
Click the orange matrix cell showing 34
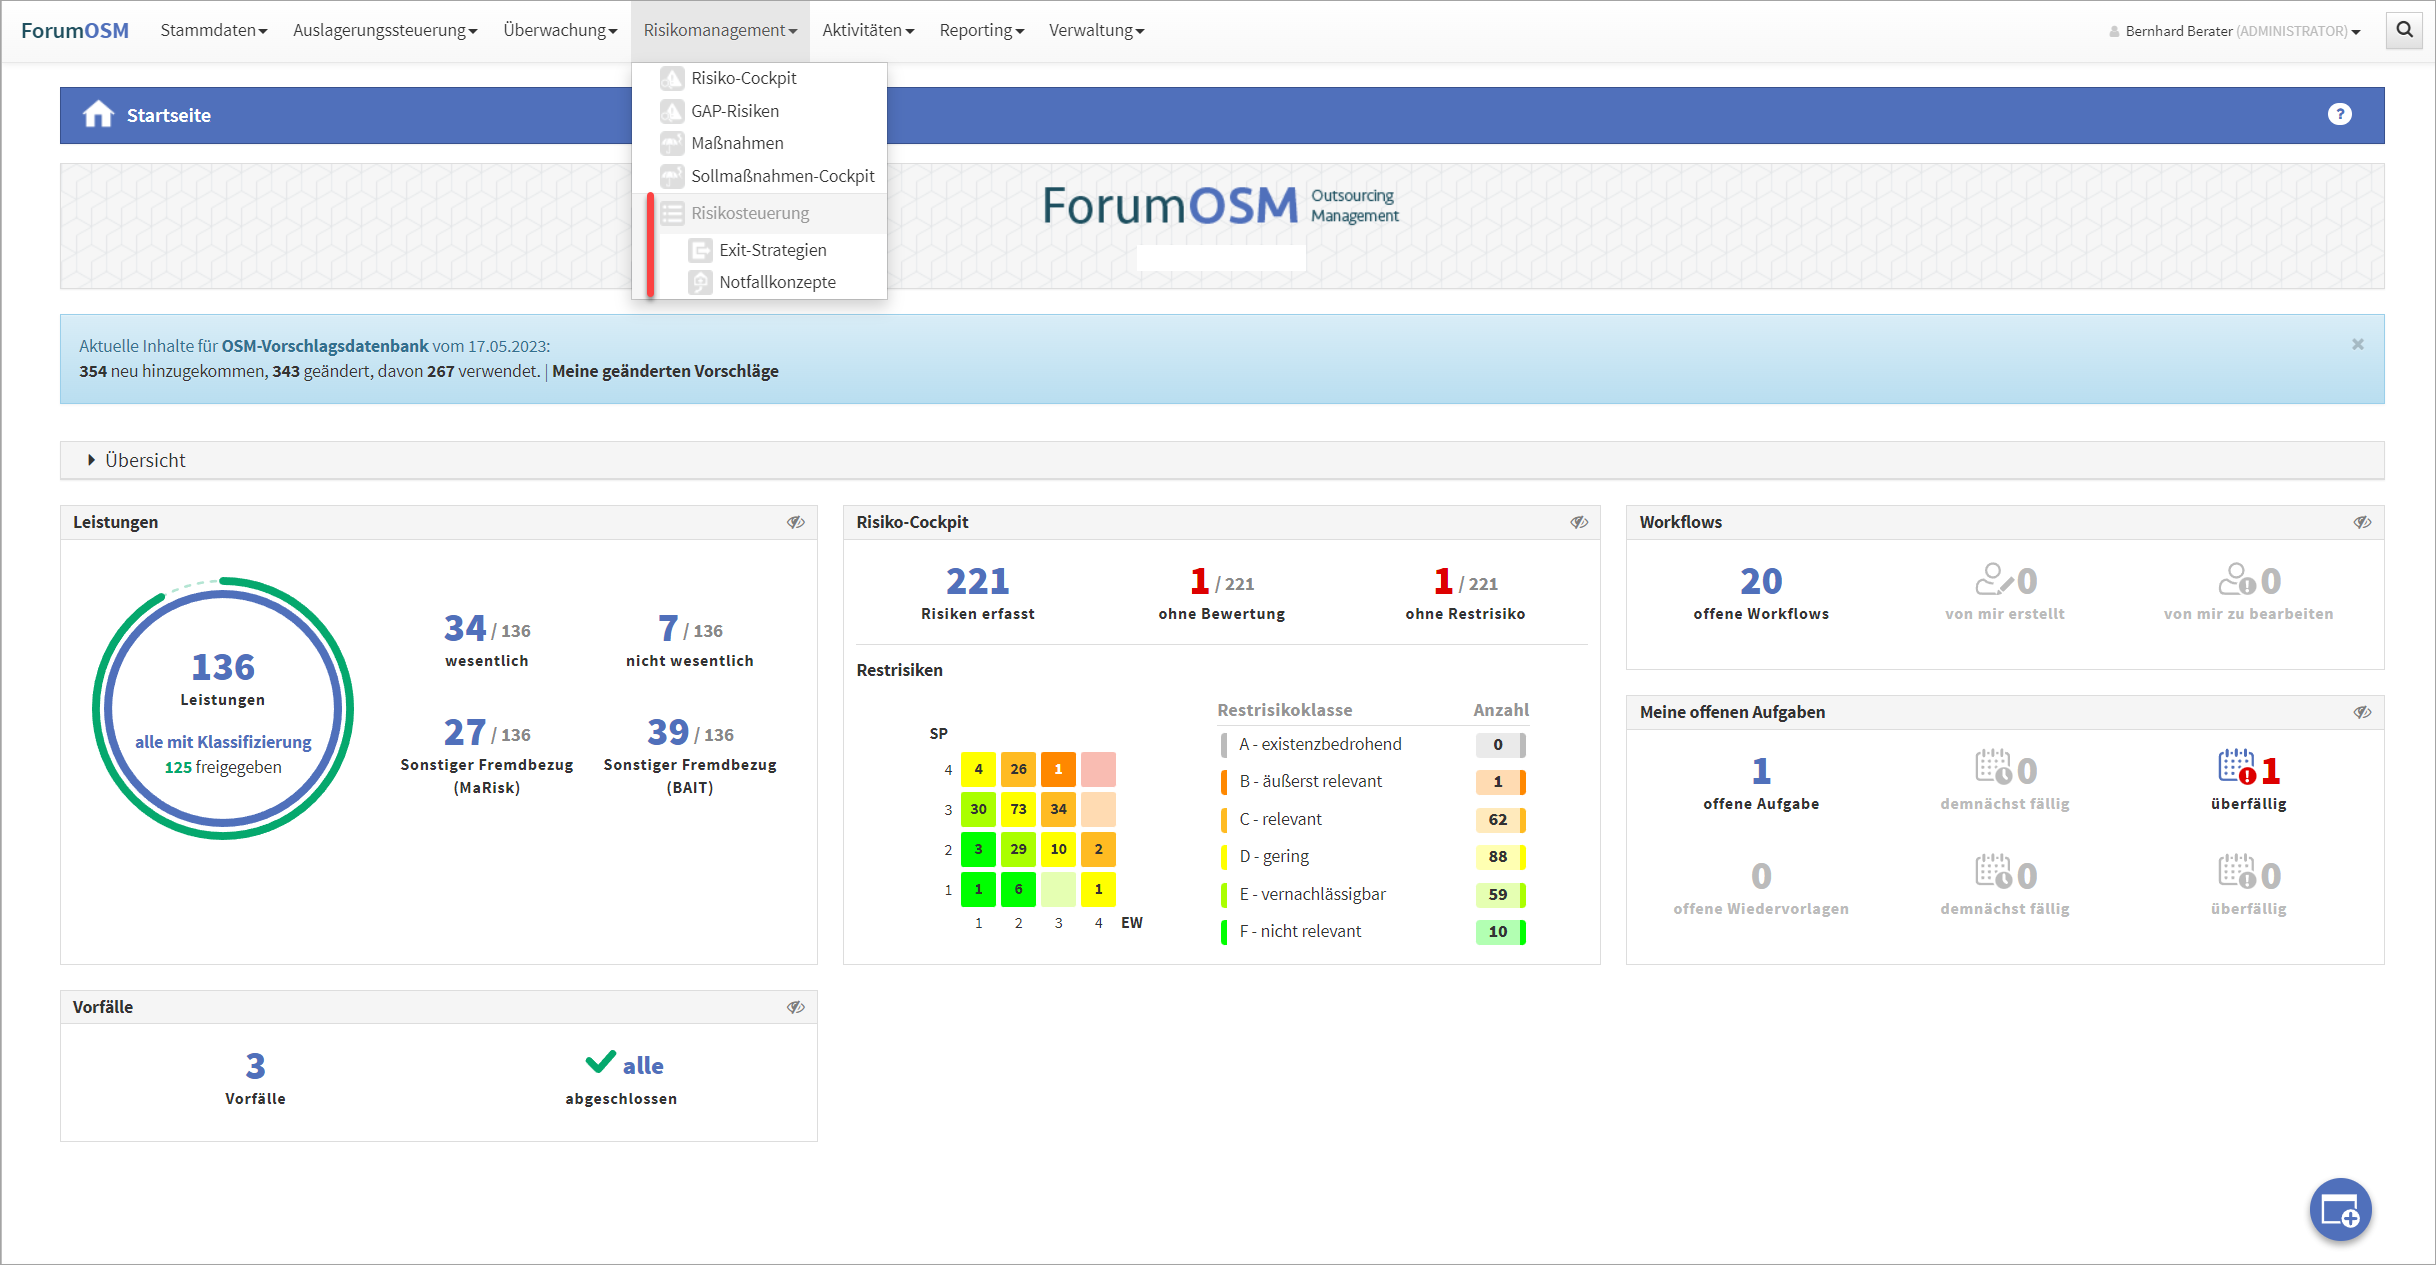click(x=1058, y=809)
